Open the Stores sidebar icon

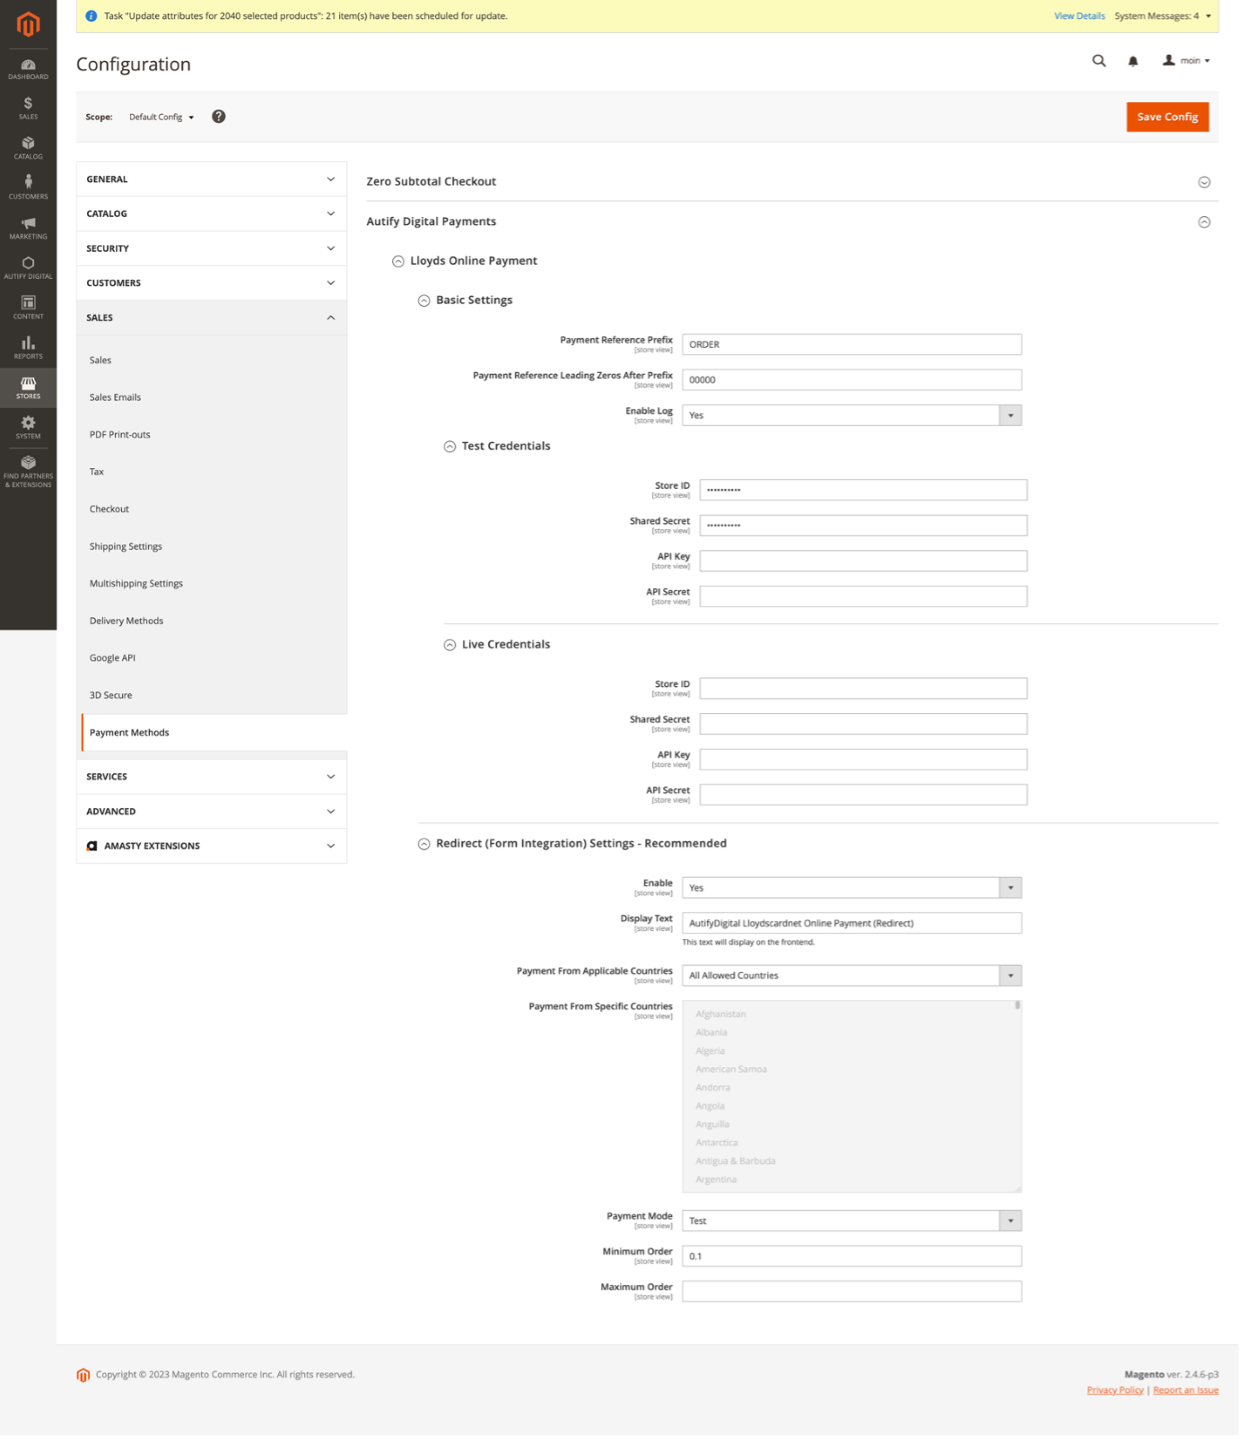click(28, 388)
